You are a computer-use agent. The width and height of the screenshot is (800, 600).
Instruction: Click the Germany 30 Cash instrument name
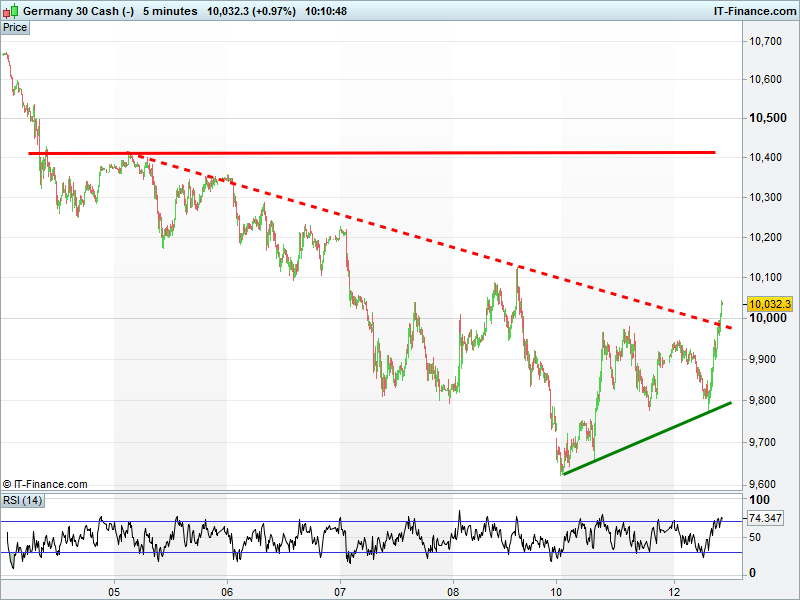(78, 10)
